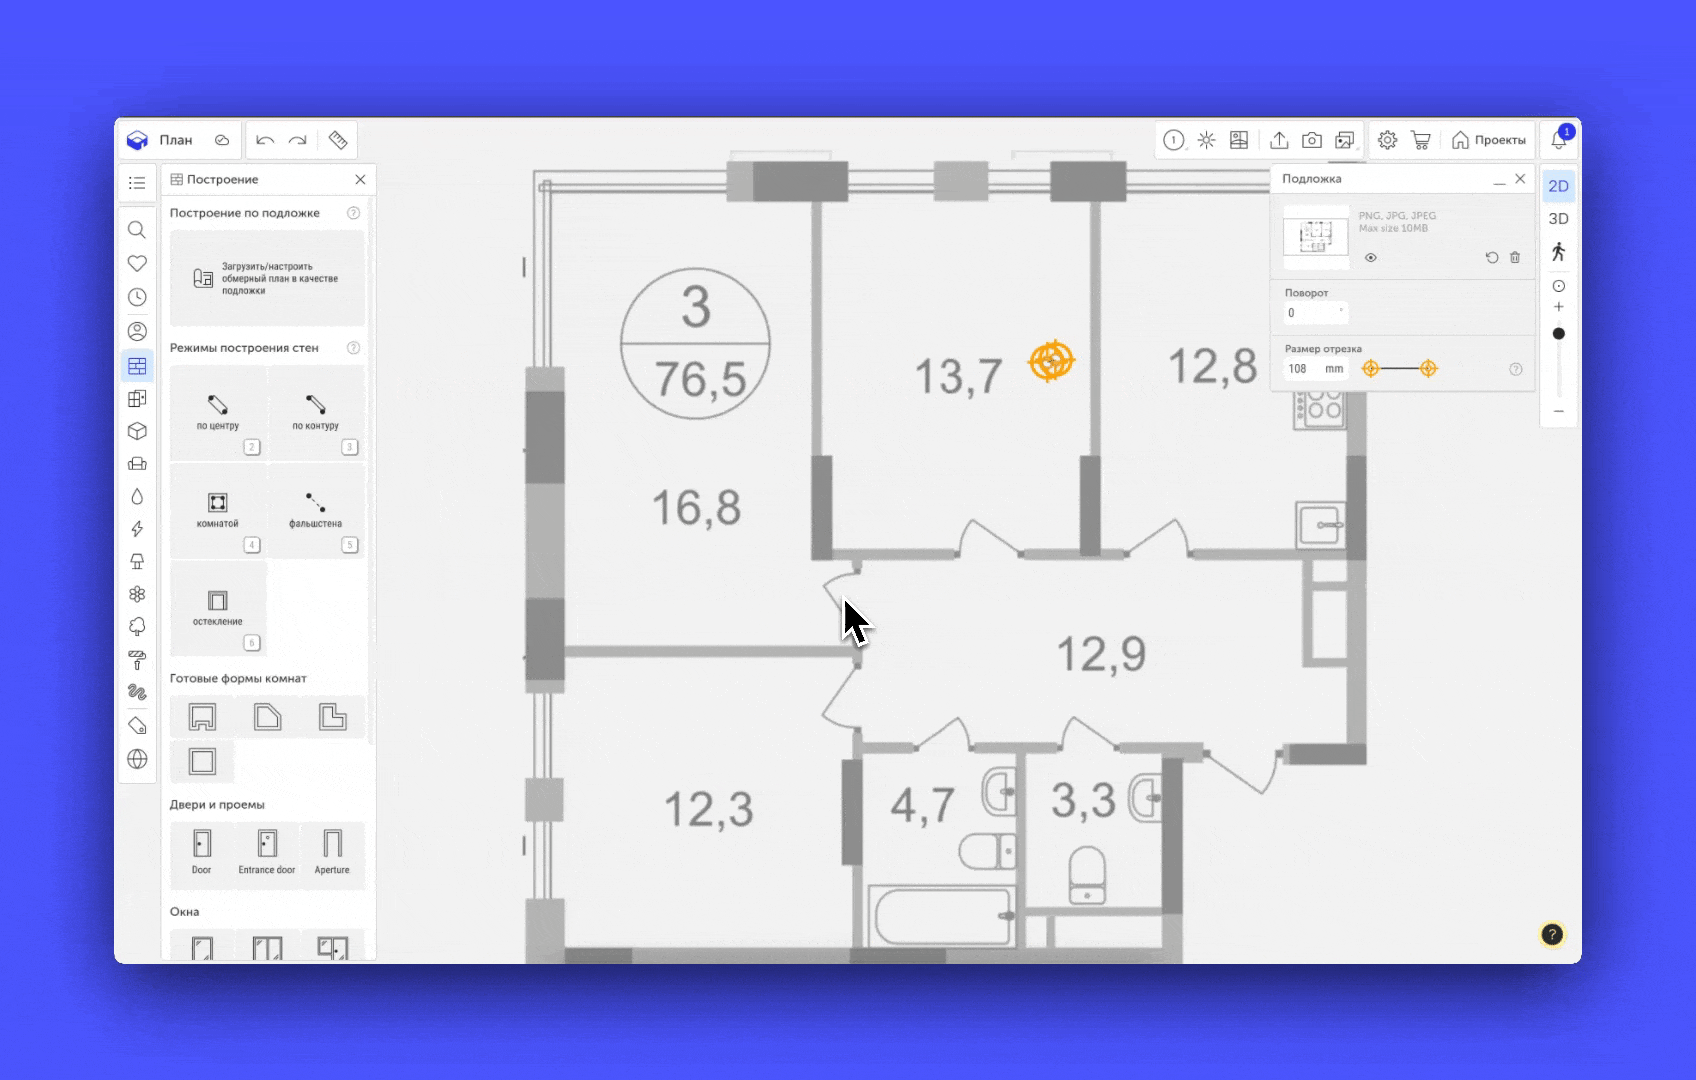Image resolution: width=1696 pixels, height=1080 pixels.
Task: Click the План project title
Action: 176,141
